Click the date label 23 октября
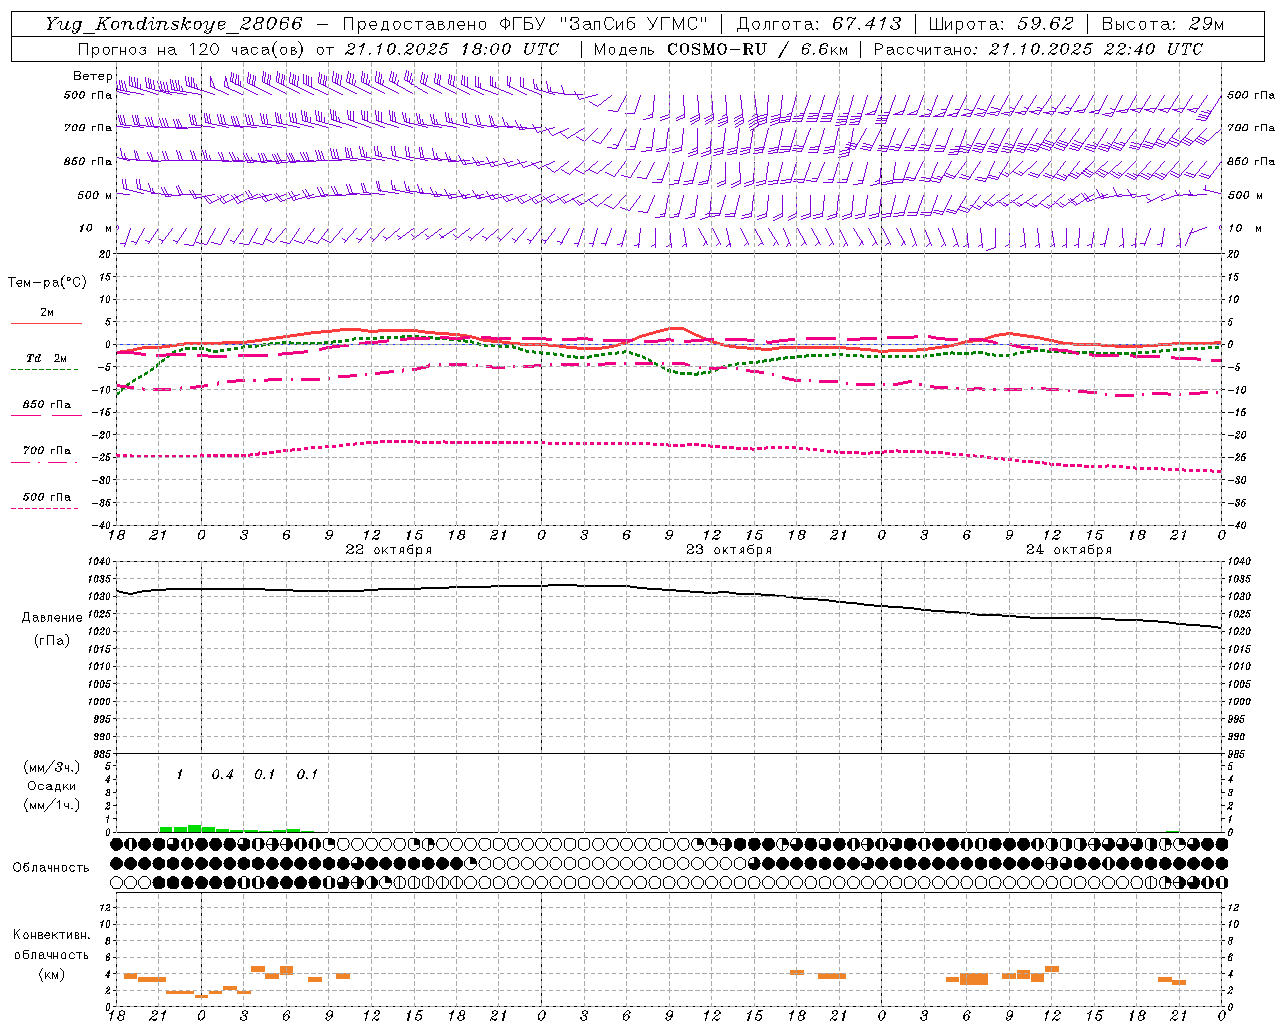This screenshot has width=1280, height=1024. coord(729,550)
